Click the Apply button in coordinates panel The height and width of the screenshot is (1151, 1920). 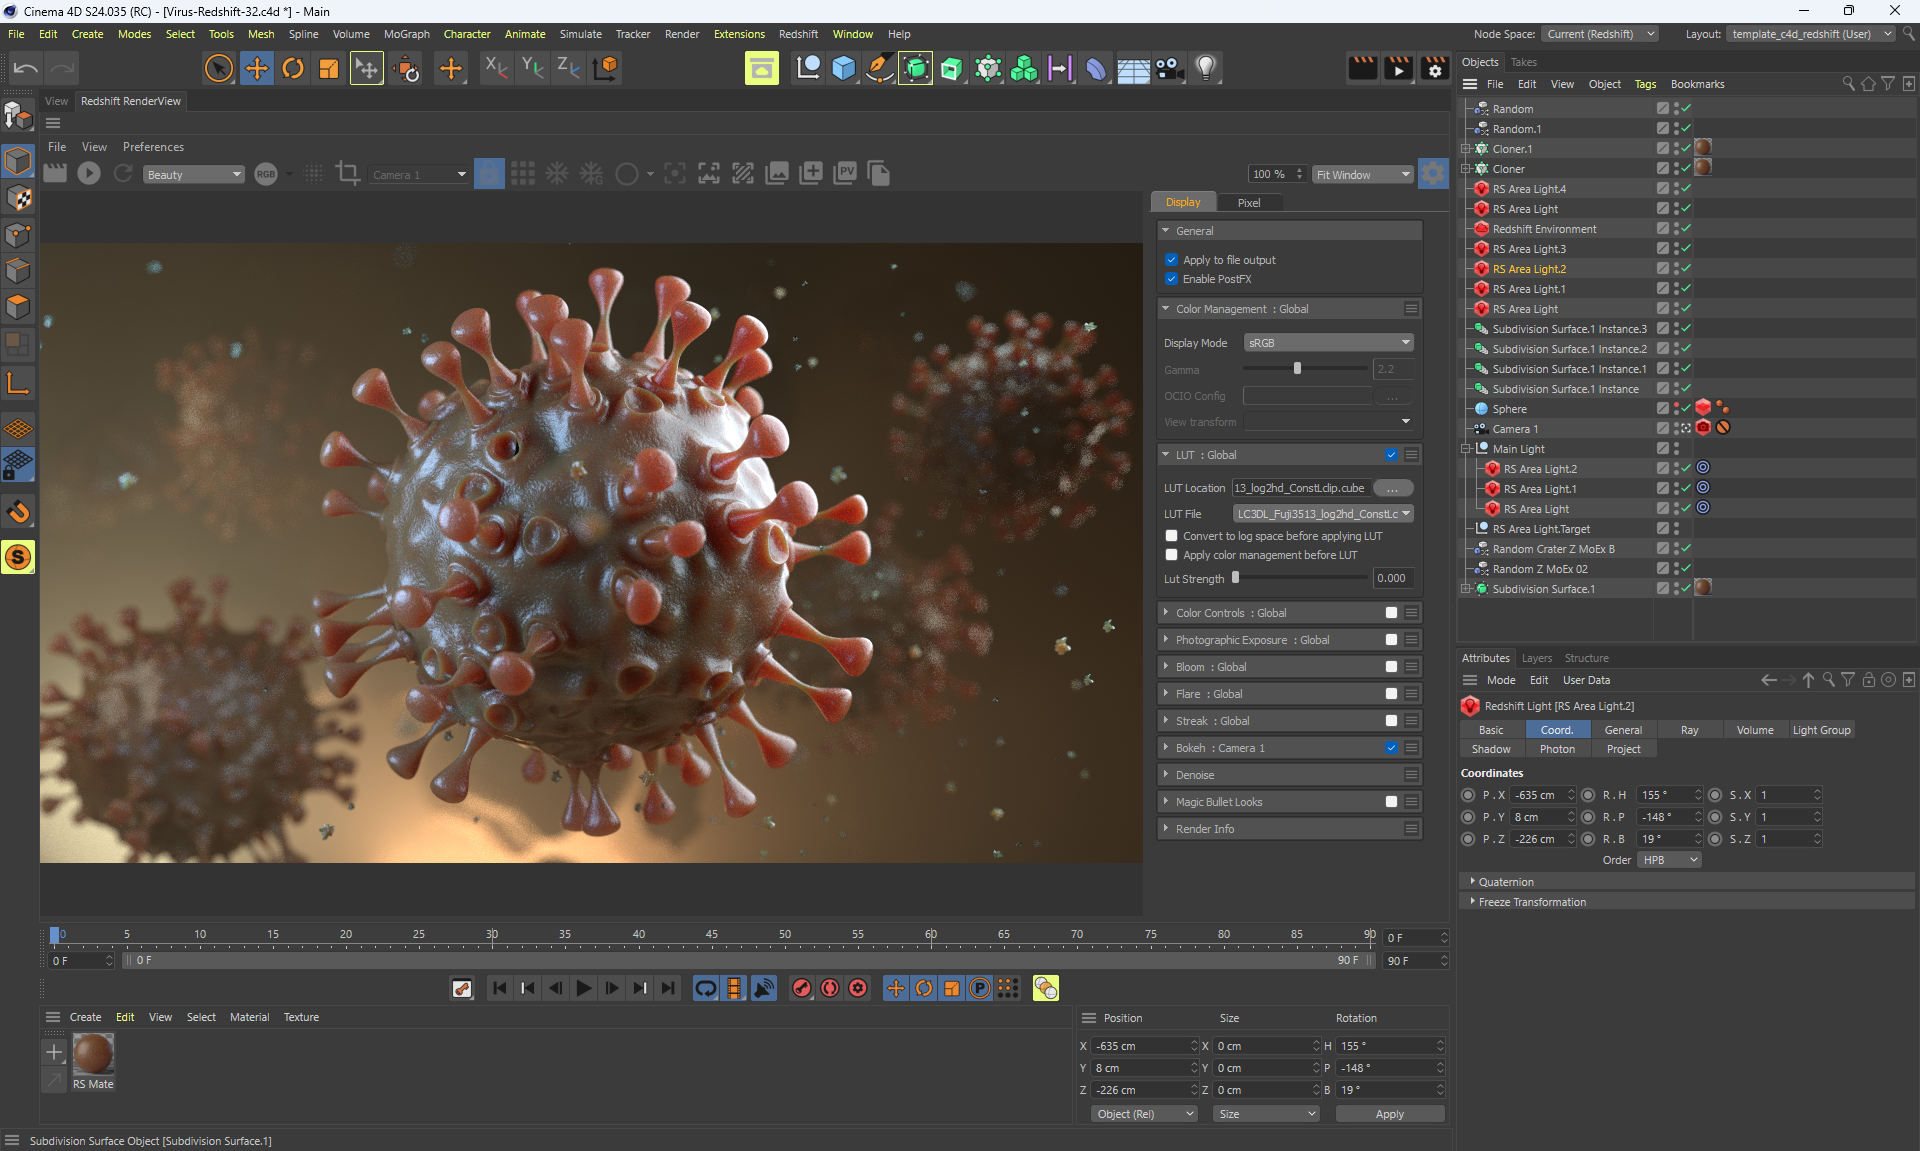[x=1389, y=1114]
